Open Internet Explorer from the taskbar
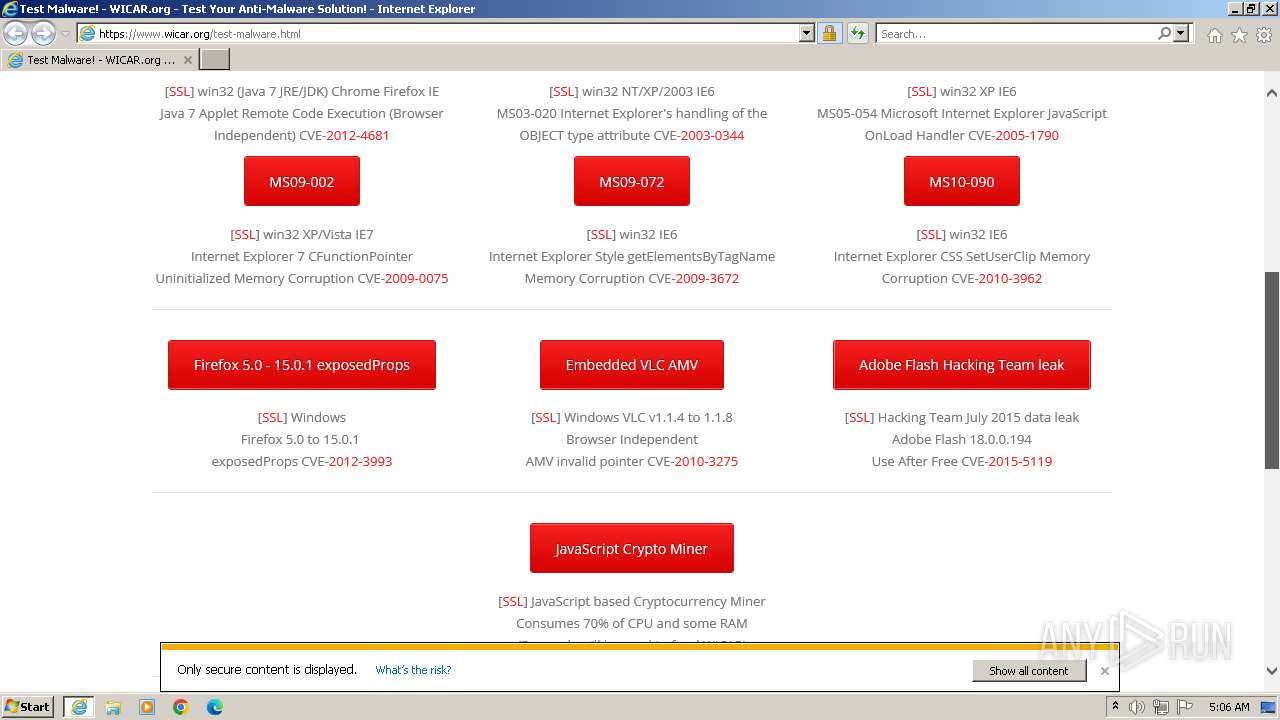 point(79,706)
